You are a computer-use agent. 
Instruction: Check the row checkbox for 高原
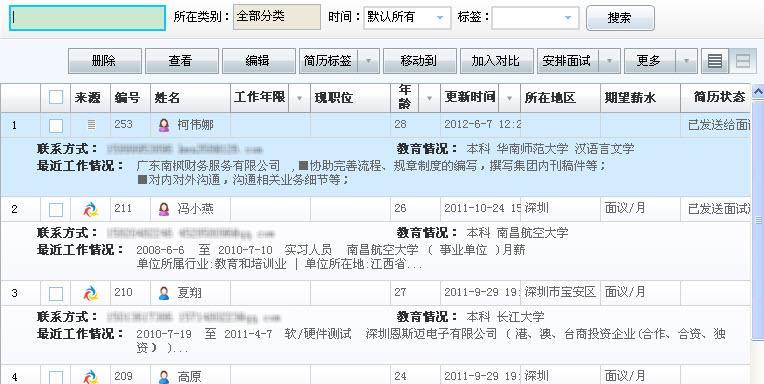(x=56, y=377)
